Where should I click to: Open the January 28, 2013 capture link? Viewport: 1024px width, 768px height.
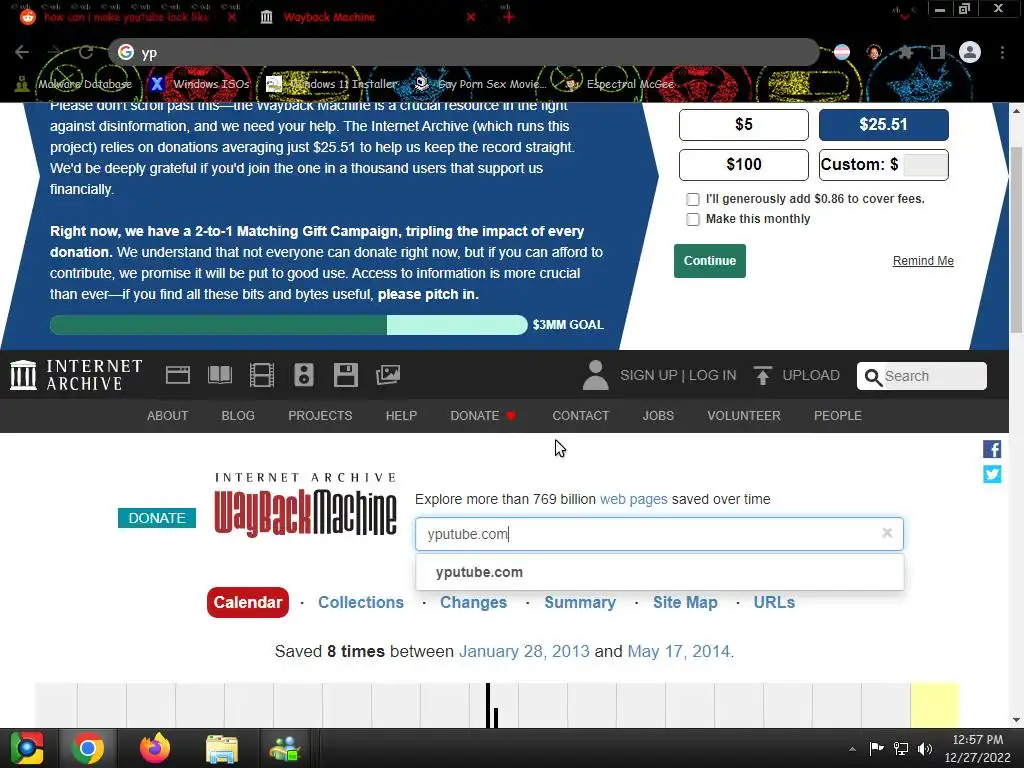tap(524, 651)
